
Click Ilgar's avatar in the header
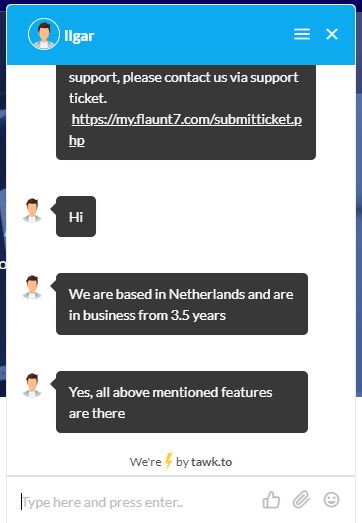[44, 34]
